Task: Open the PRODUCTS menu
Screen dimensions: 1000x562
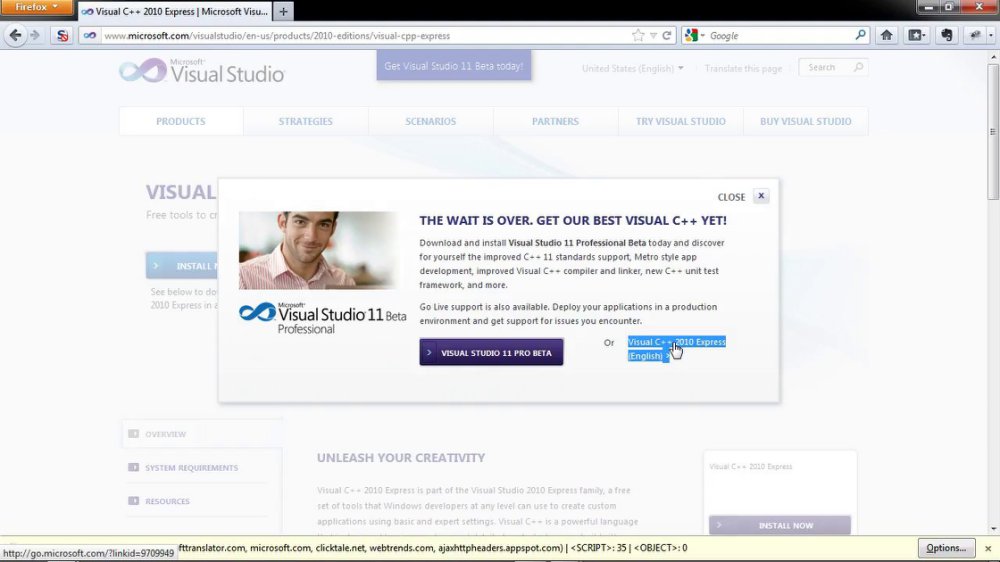Action: coord(180,121)
